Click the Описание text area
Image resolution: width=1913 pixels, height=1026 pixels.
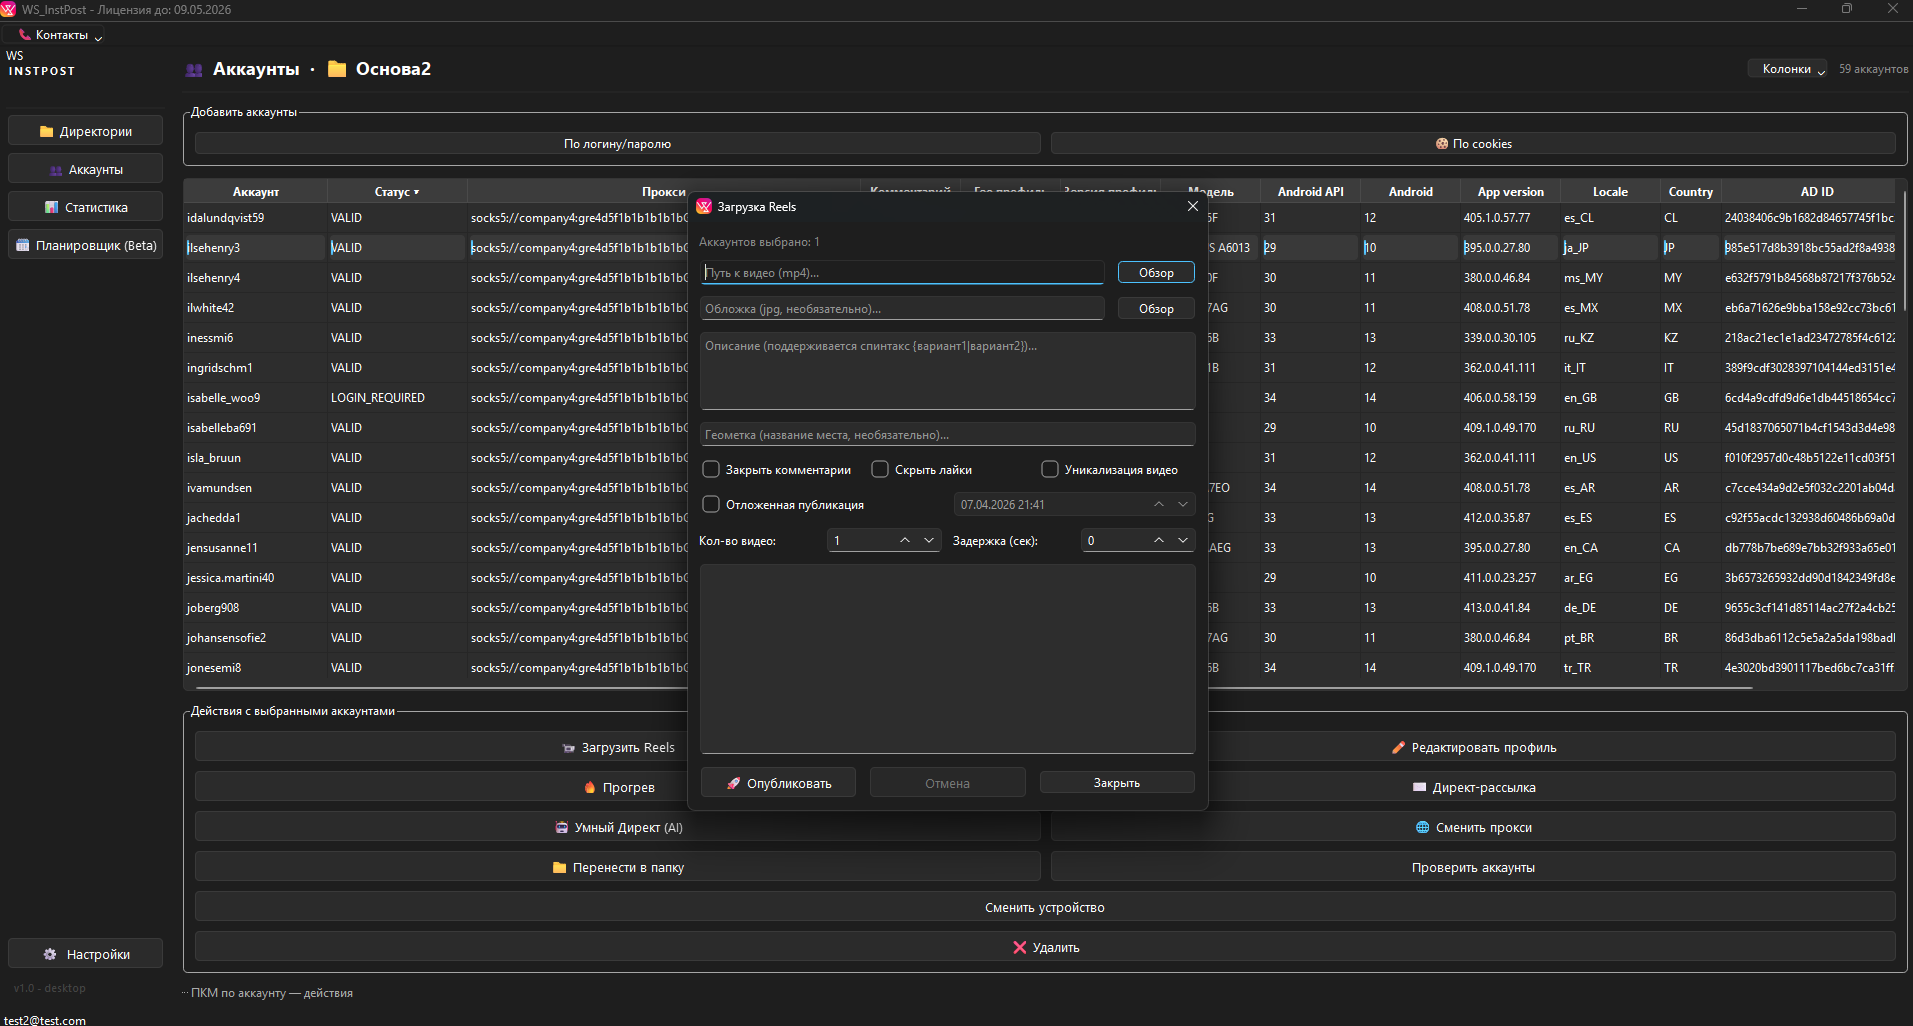(947, 370)
